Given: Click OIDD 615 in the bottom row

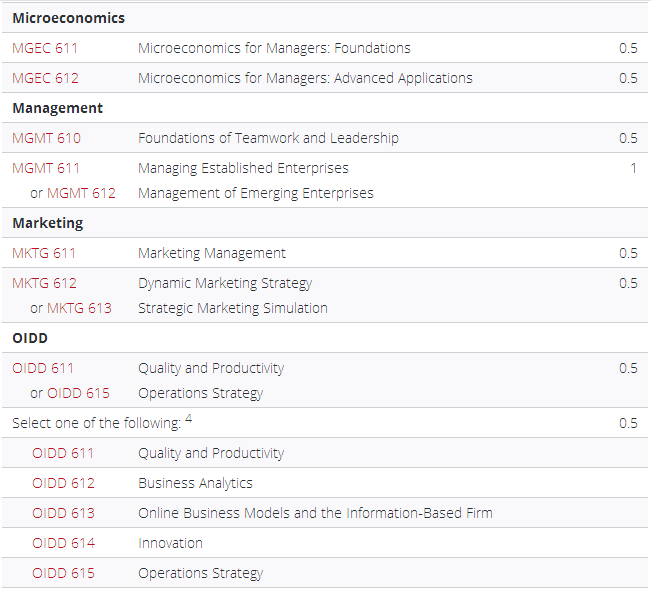Looking at the screenshot, I should 63,573.
